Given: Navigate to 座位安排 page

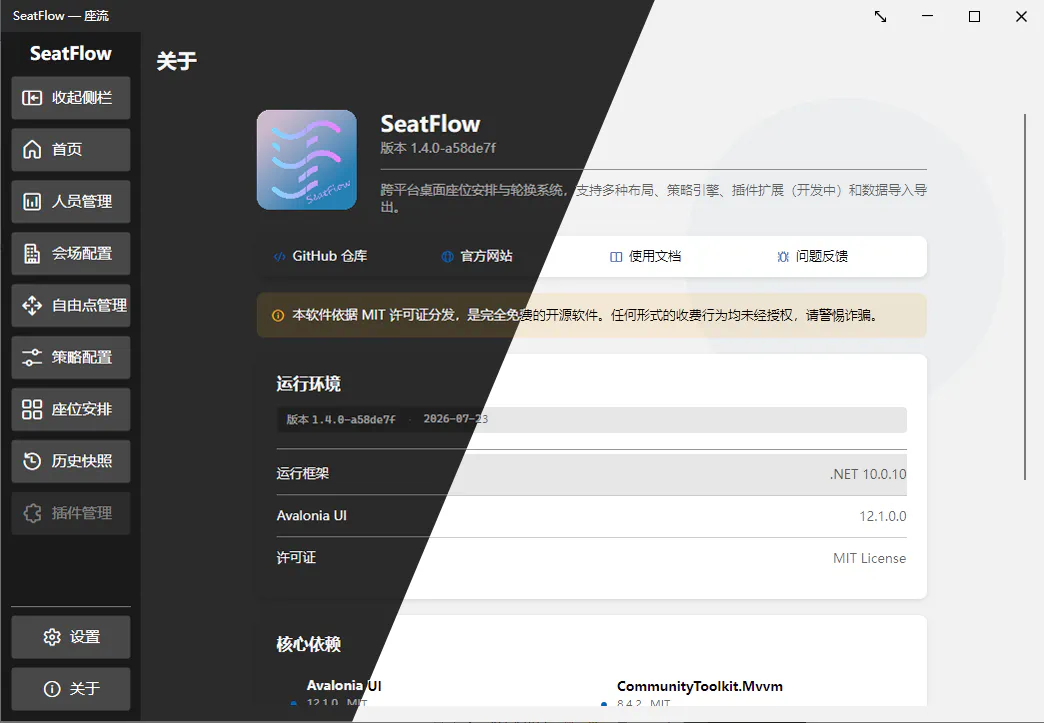Looking at the screenshot, I should click(71, 409).
